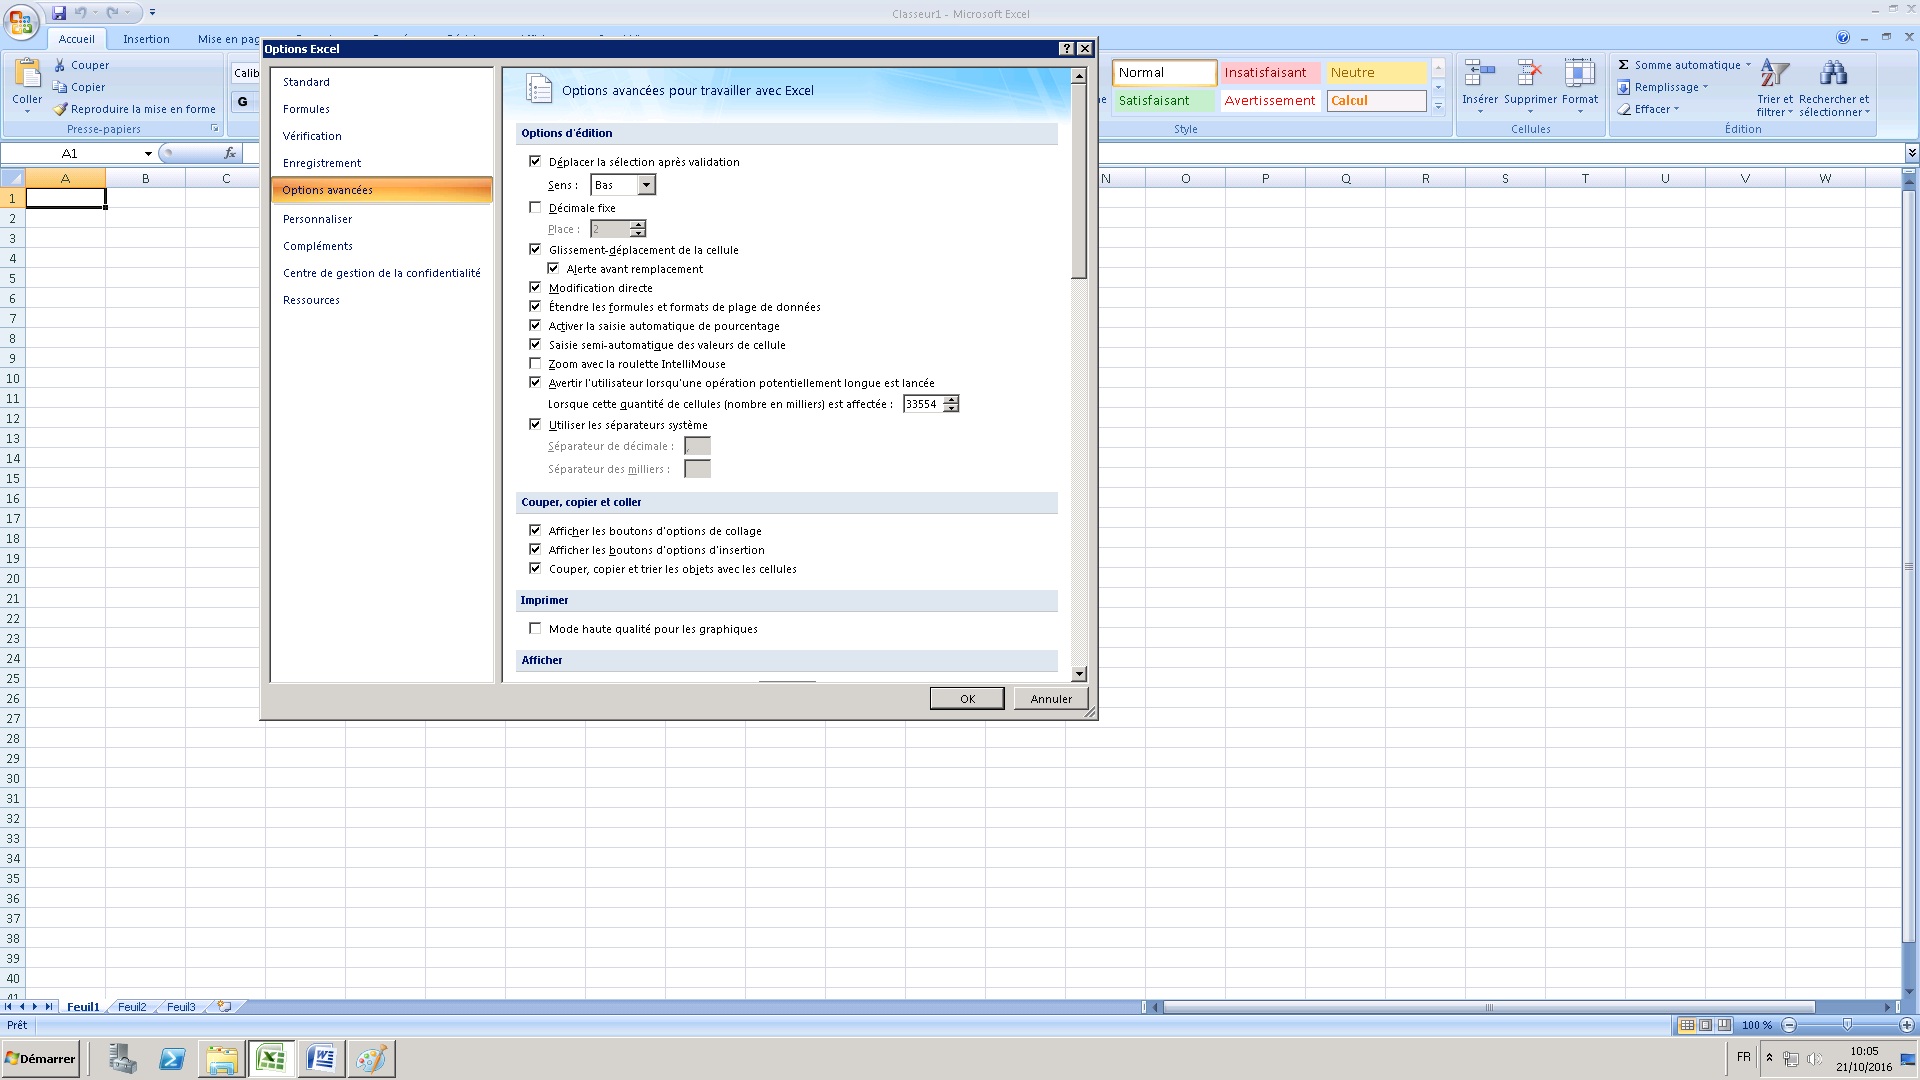
Task: Switch to the Insertion ribbon tab
Action: point(146,39)
